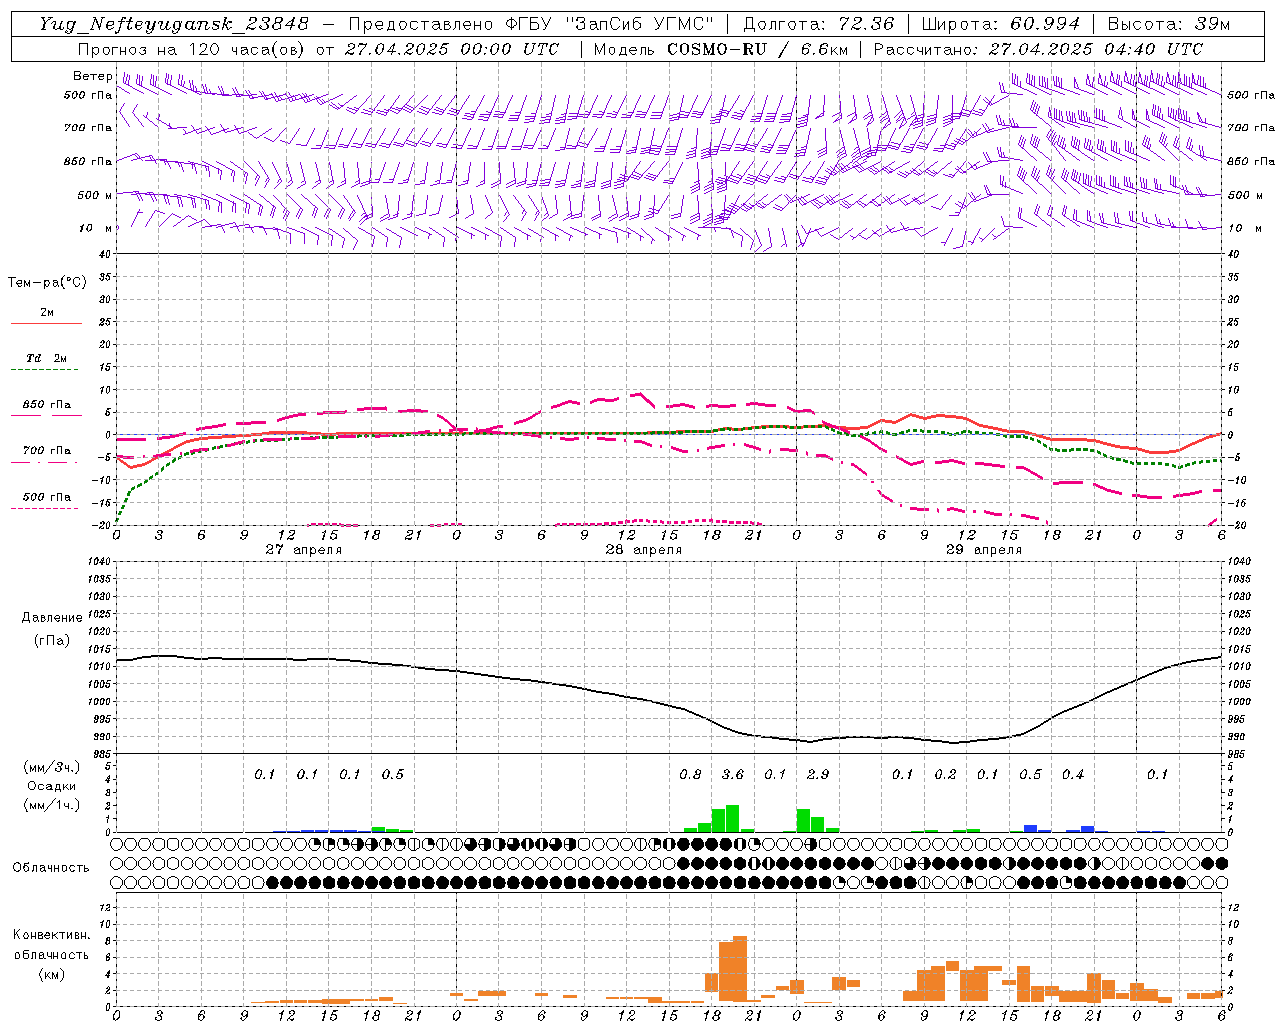Click the 'Конвективн.' label
This screenshot has width=1280, height=1024.
52,935
